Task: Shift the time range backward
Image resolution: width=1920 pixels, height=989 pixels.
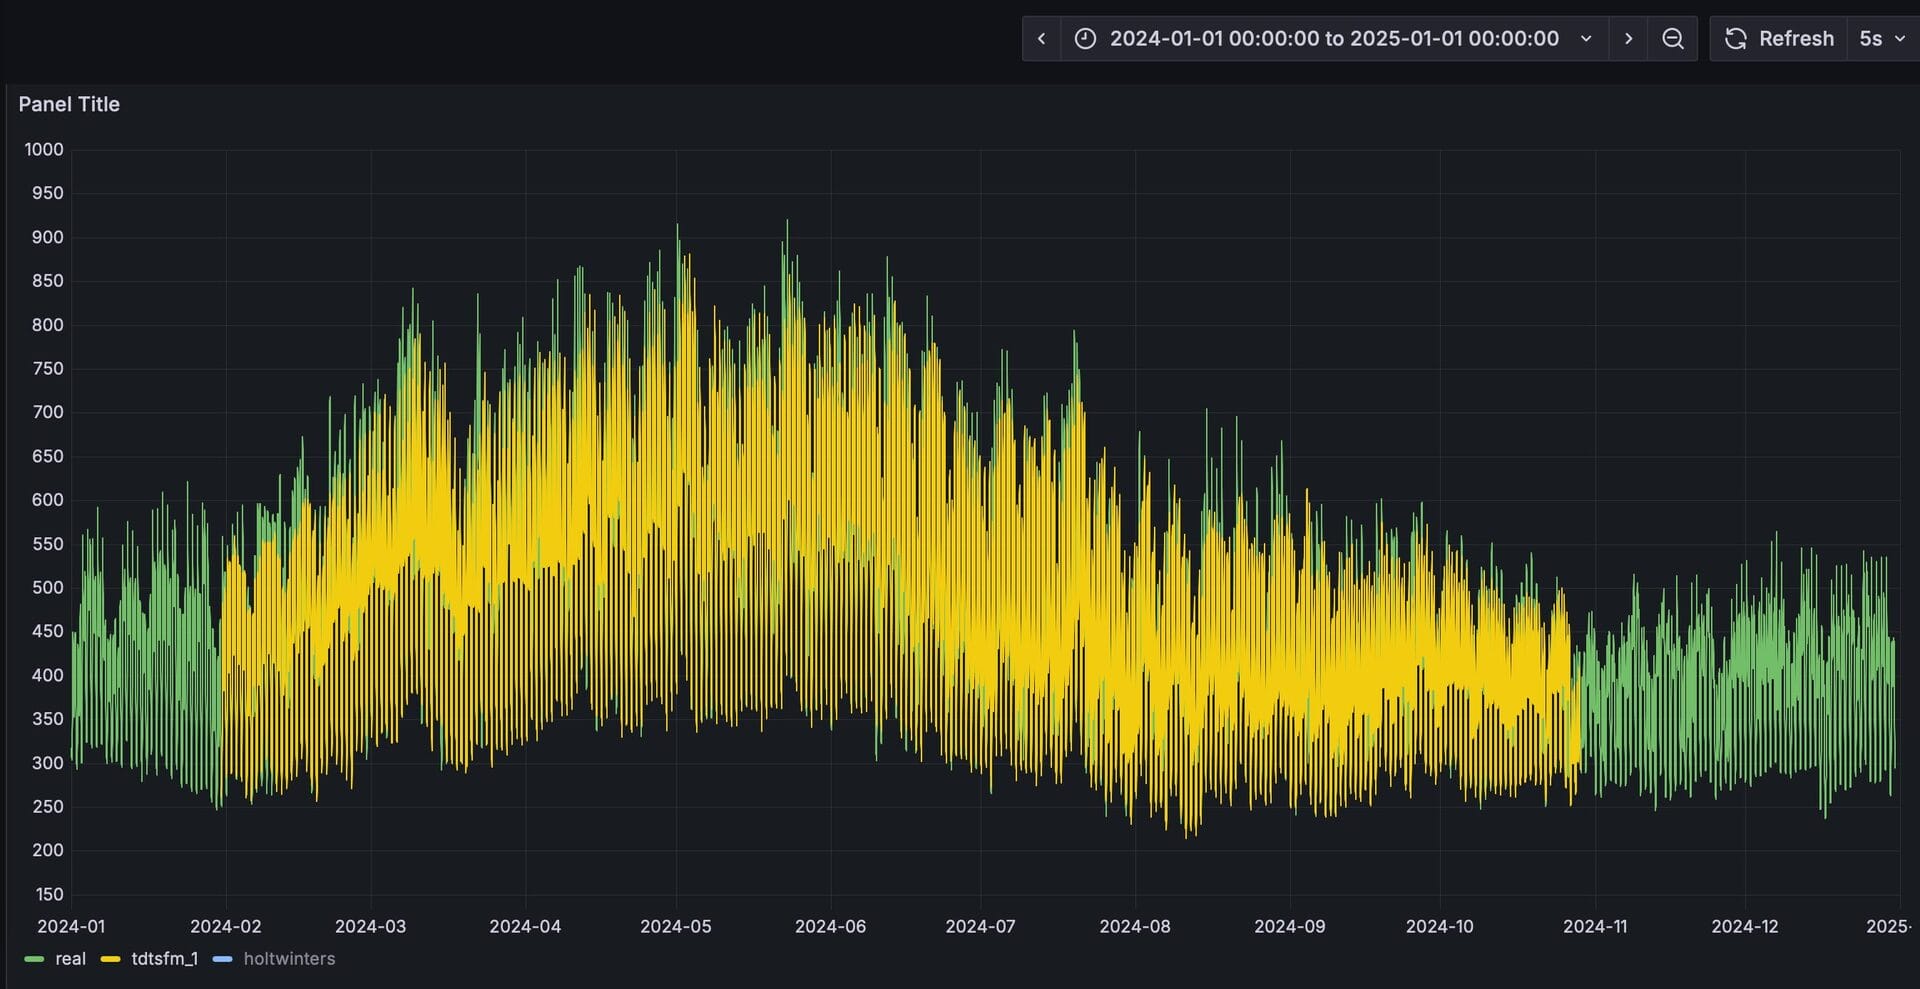Action: [1041, 39]
